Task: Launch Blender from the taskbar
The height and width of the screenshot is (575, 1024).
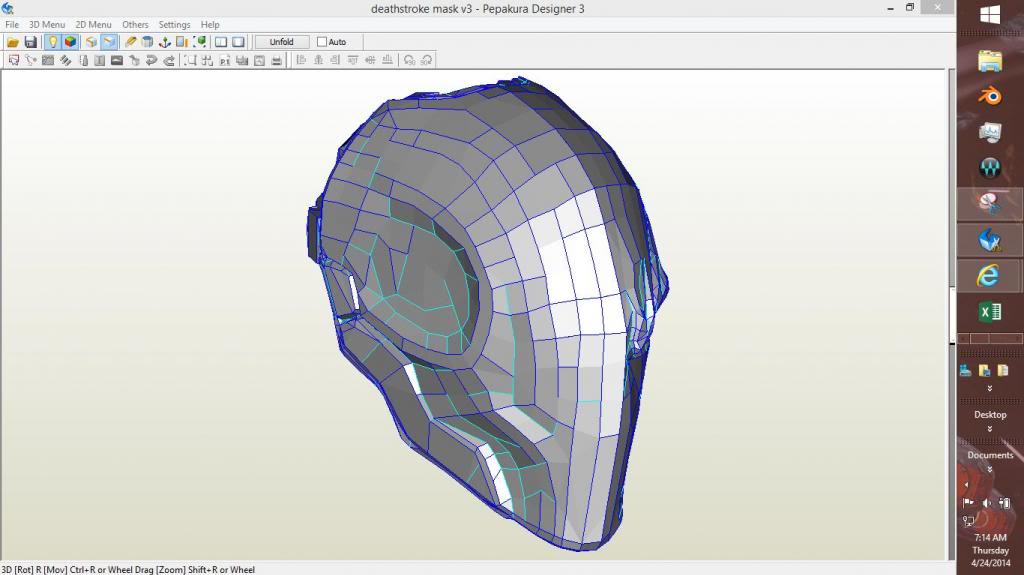Action: click(990, 96)
